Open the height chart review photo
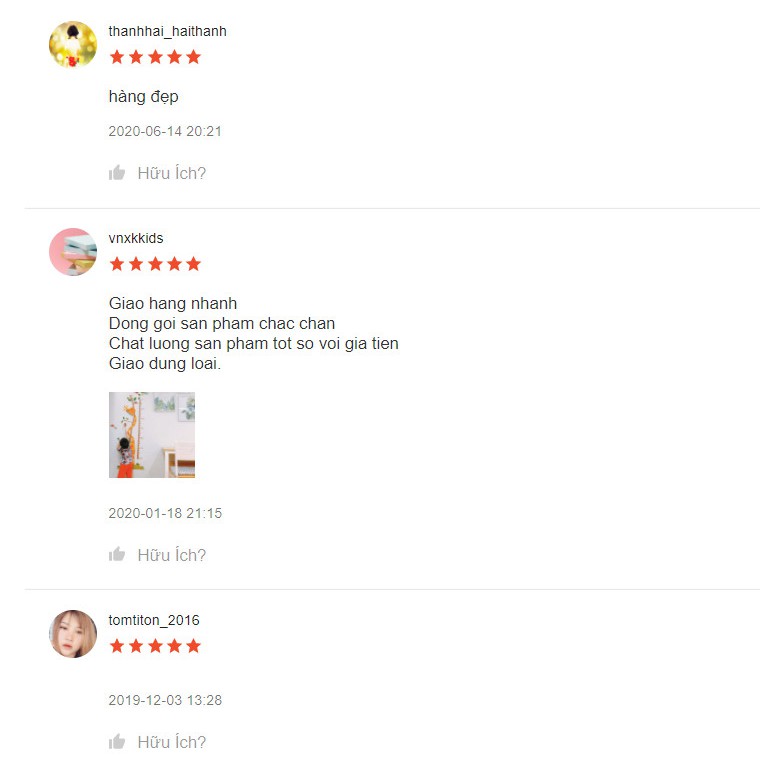The width and height of the screenshot is (760, 760). click(152, 435)
